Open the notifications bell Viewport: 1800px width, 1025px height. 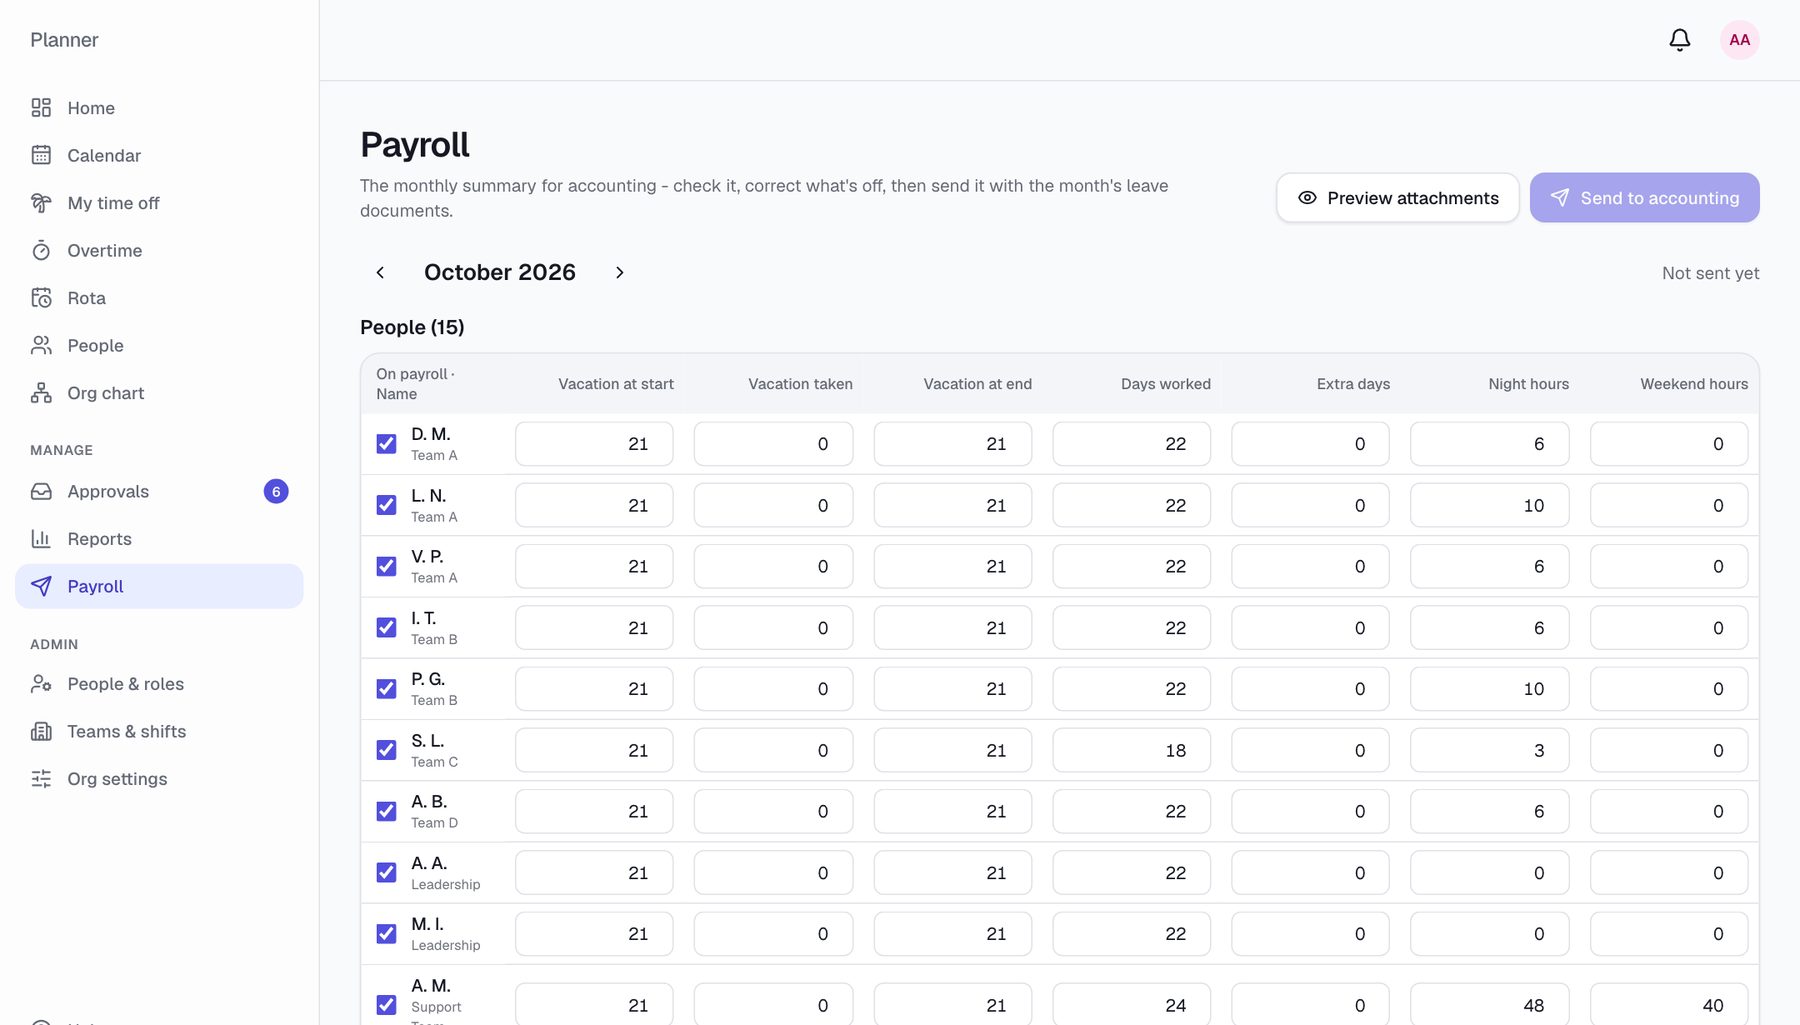pos(1680,40)
